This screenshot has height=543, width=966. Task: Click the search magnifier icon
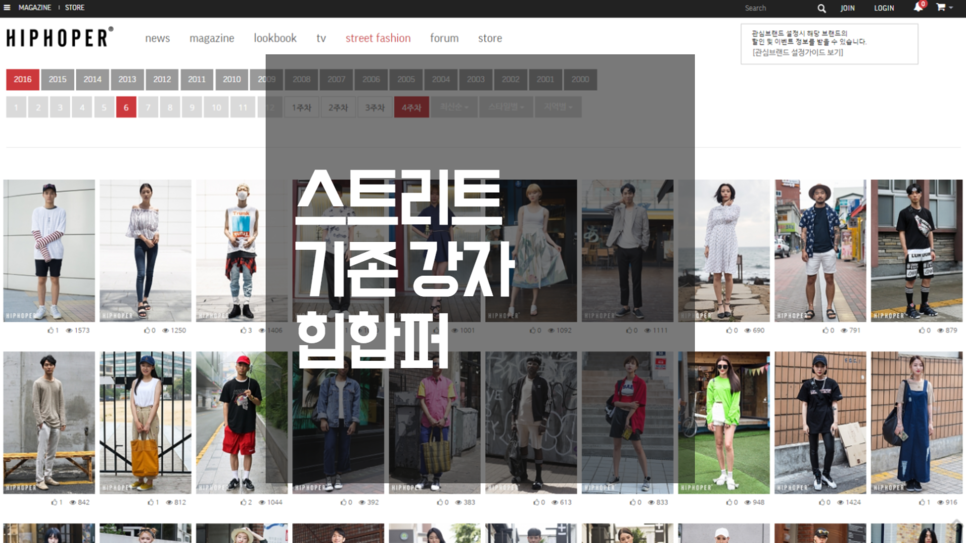point(821,8)
